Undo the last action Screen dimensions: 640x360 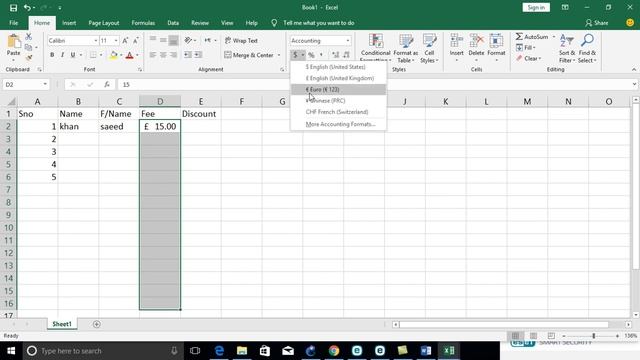pyautogui.click(x=27, y=7)
